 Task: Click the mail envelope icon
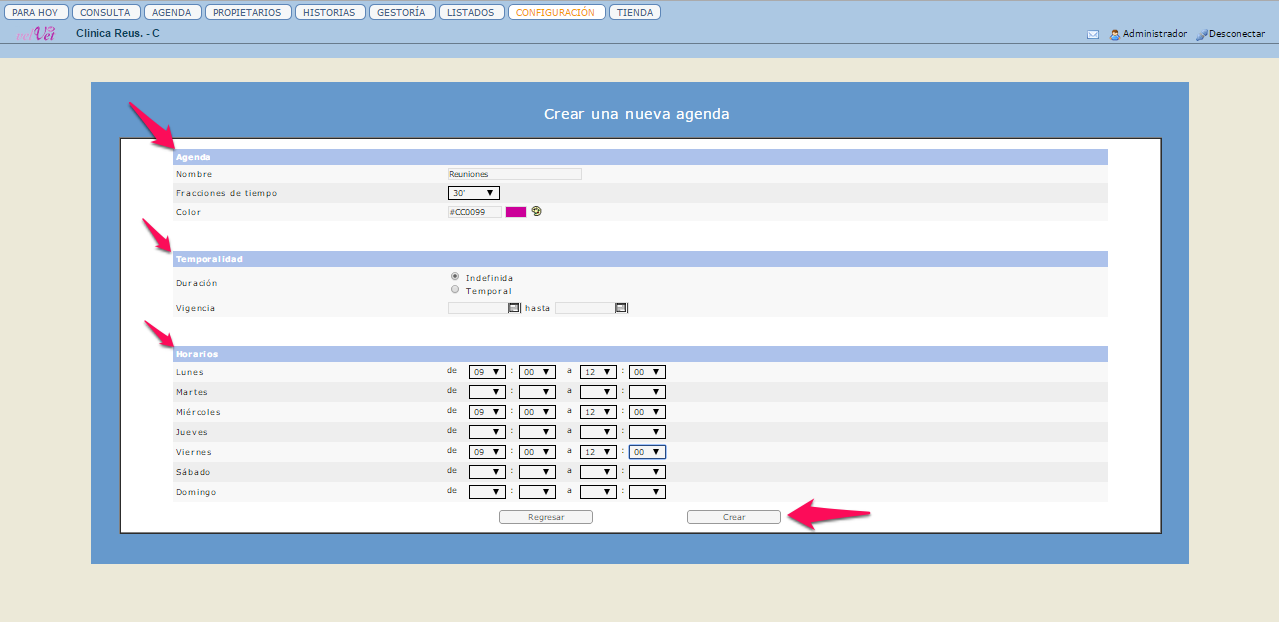[x=1093, y=34]
